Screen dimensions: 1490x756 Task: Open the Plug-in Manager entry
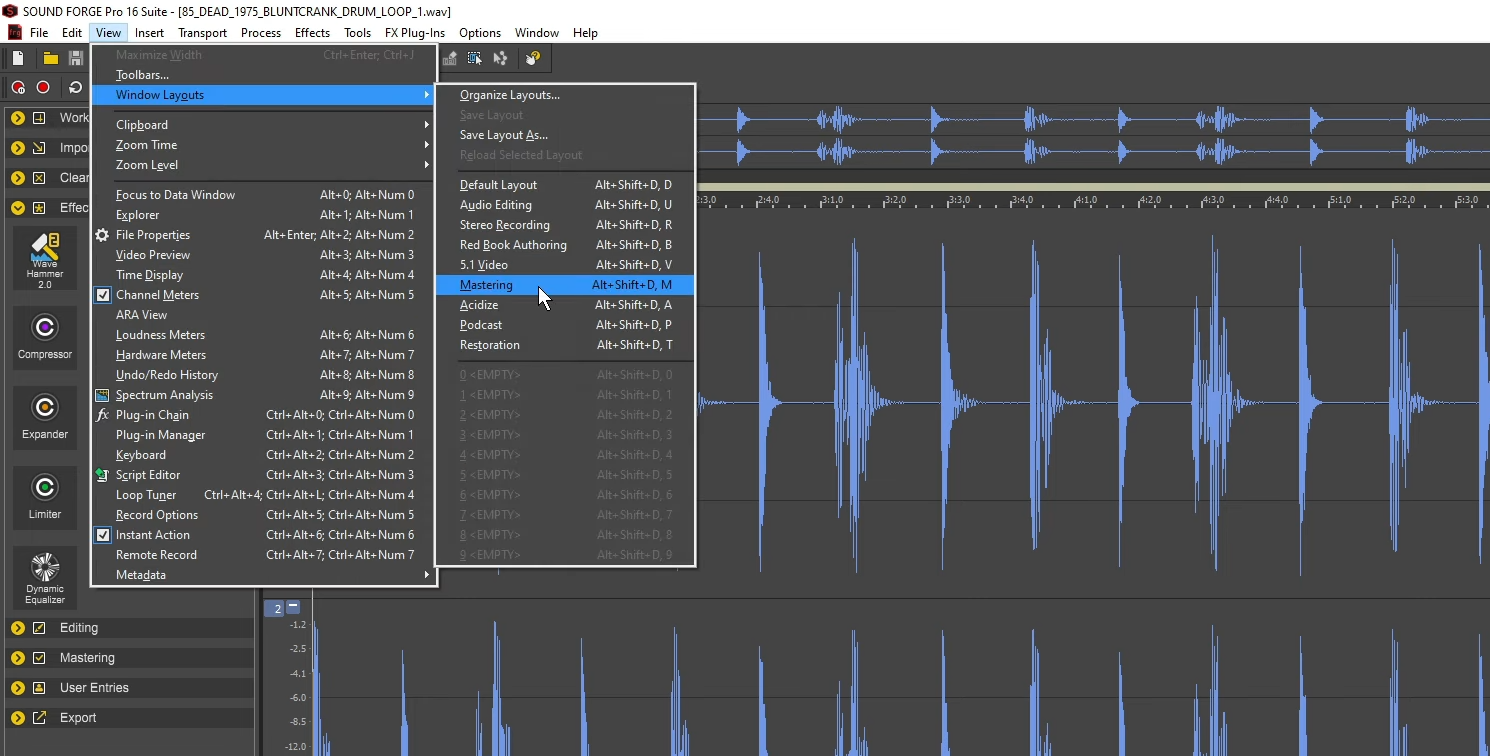[x=264, y=435]
